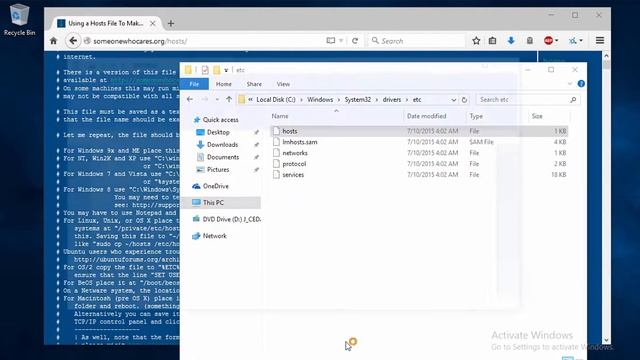640x360 pixels.
Task: Click Explorer help question mark icon
Action: (x=581, y=84)
